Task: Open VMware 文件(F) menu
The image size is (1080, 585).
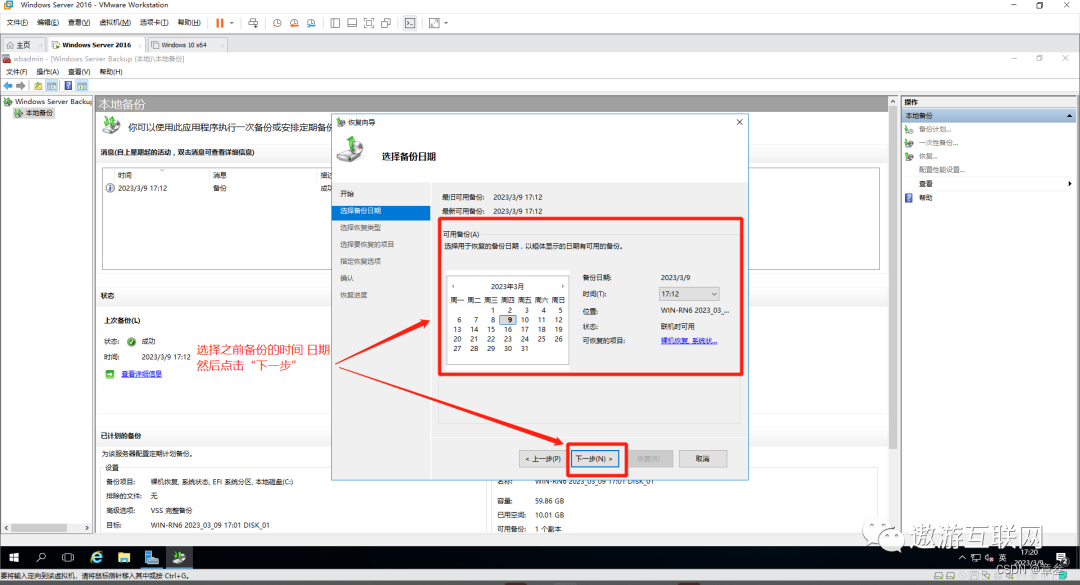Action: (17, 23)
